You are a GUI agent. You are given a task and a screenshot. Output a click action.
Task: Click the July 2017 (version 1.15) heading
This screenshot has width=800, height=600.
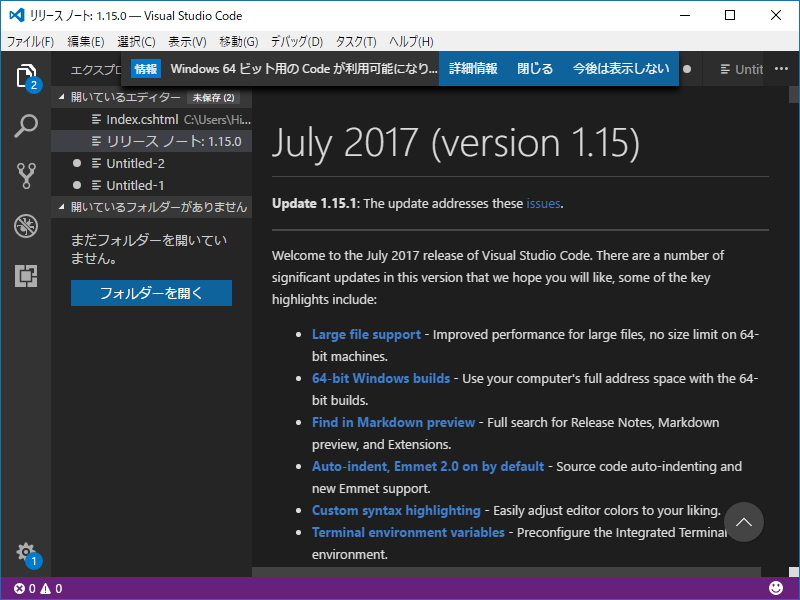click(456, 142)
